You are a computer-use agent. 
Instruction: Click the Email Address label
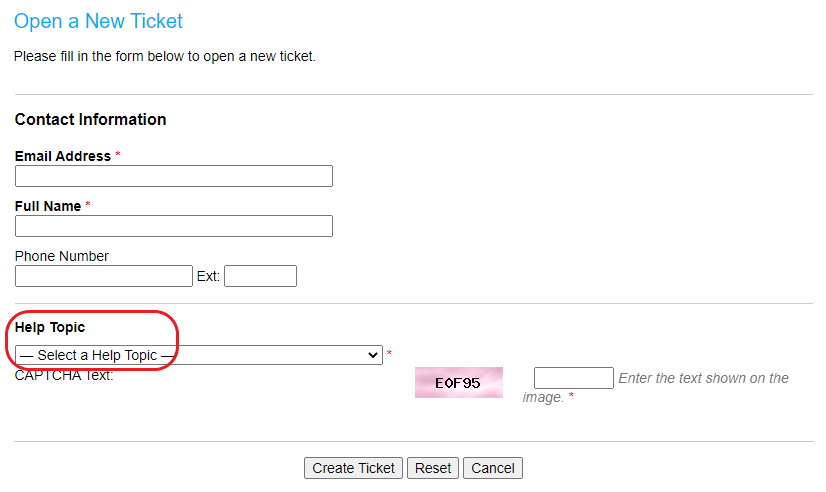pos(63,156)
